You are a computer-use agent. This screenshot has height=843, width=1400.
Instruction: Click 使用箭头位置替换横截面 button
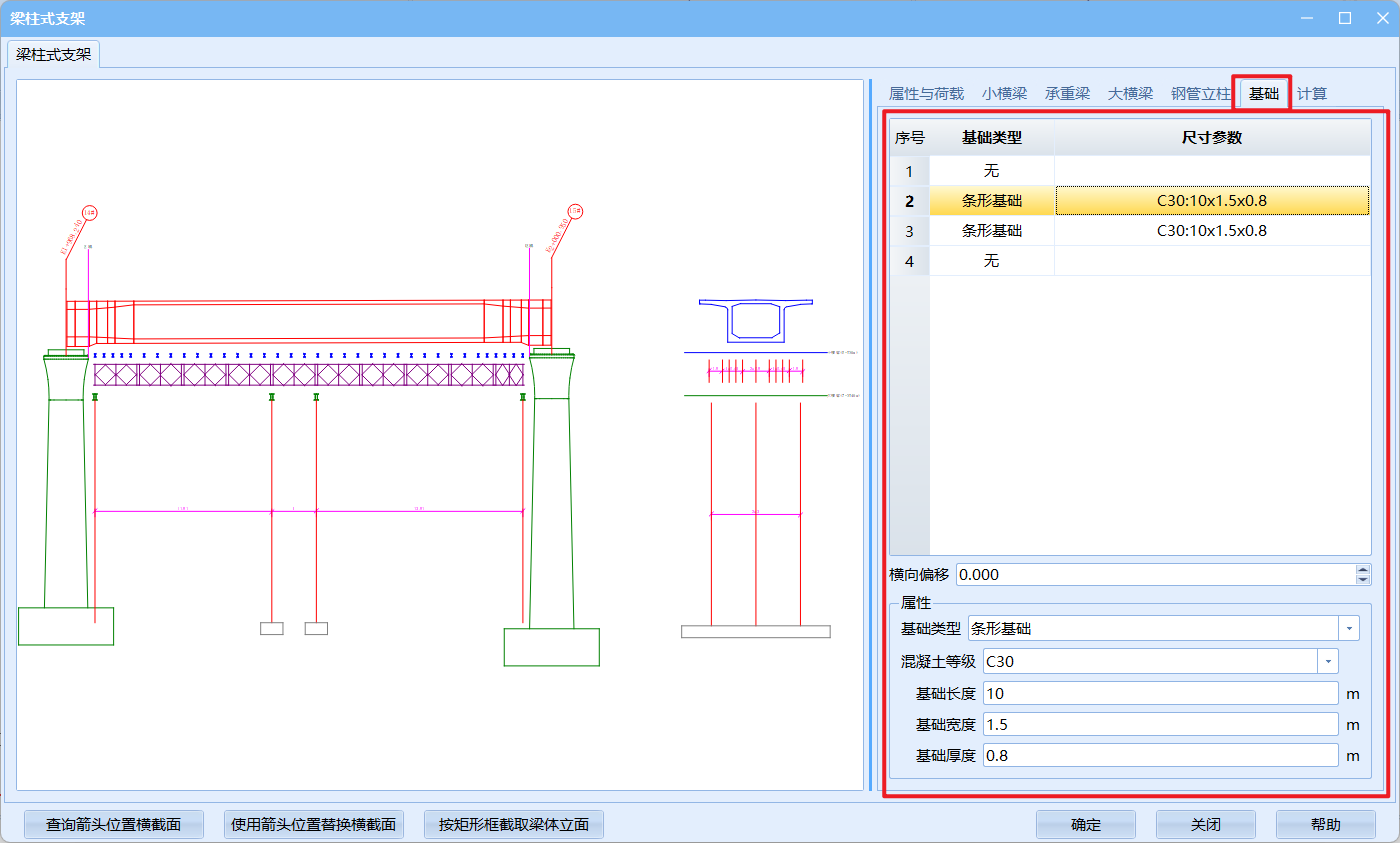pos(313,825)
